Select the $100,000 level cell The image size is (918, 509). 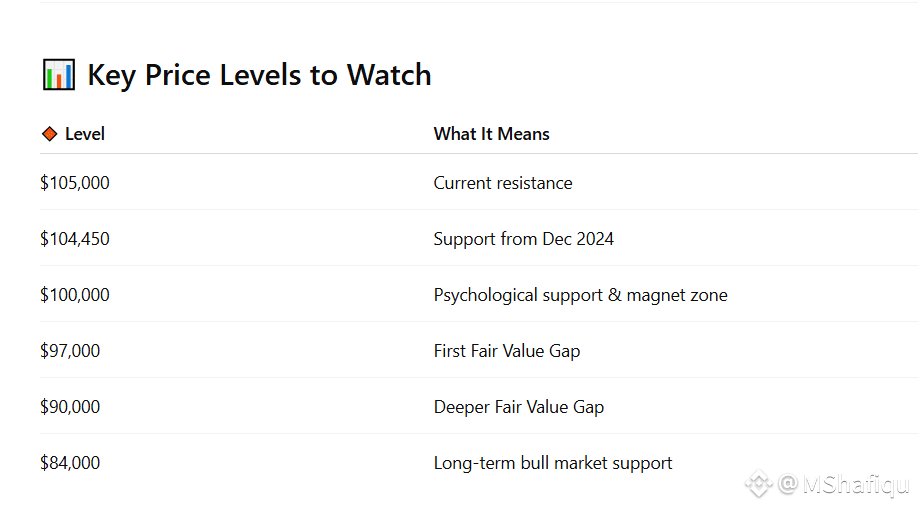click(75, 295)
